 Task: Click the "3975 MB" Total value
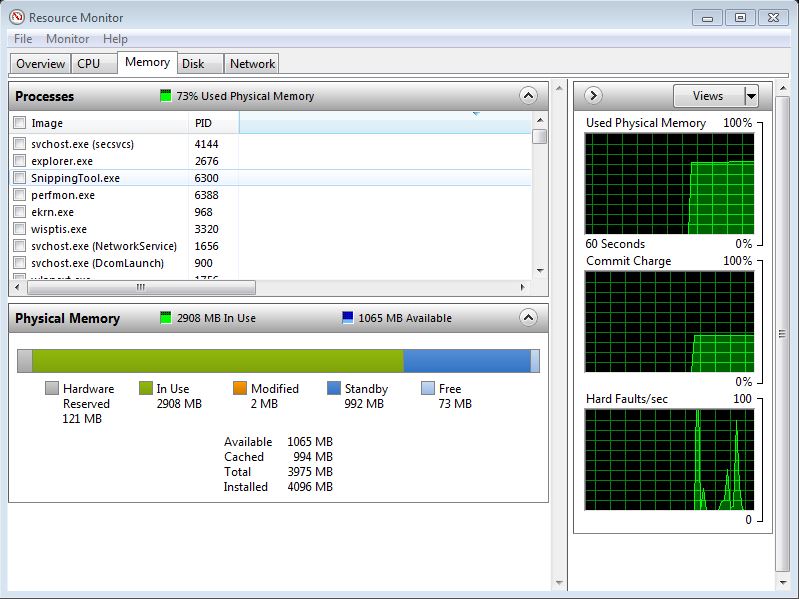click(x=310, y=472)
